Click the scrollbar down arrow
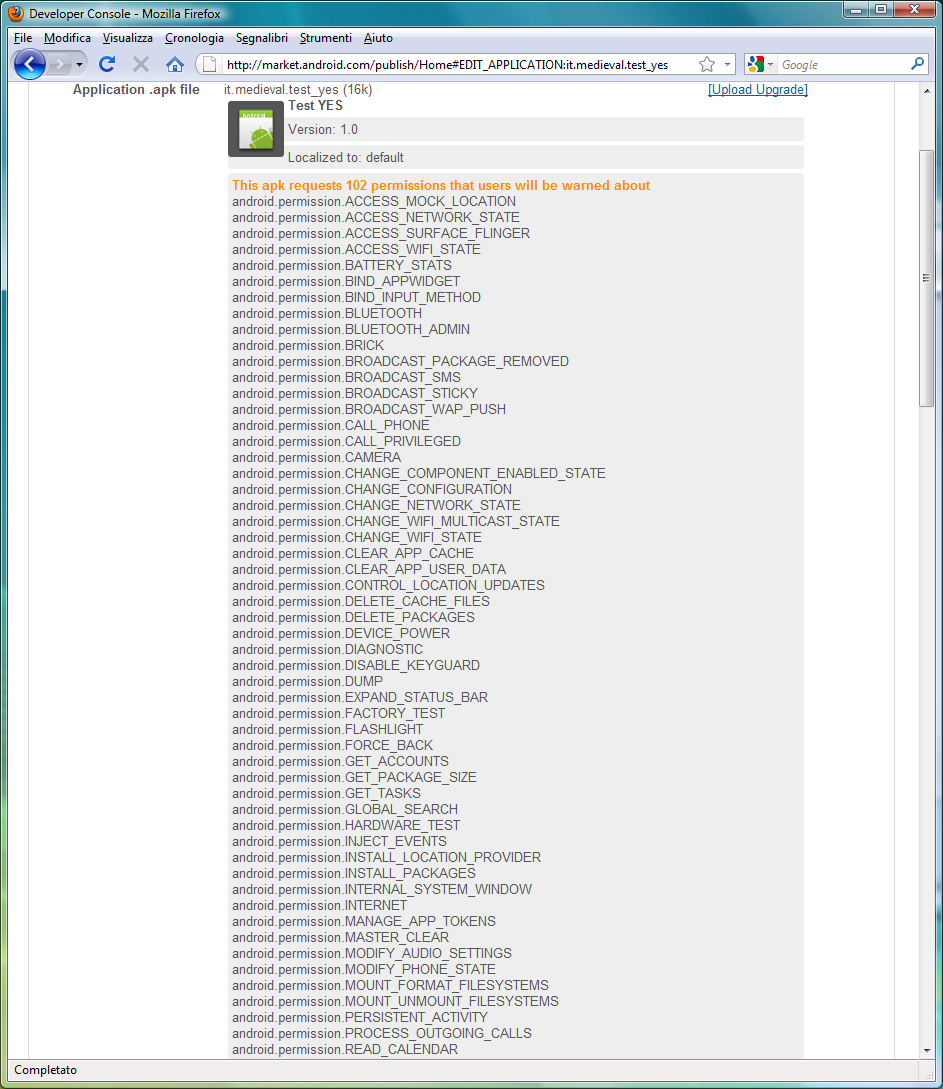Viewport: 943px width, 1089px height. click(x=926, y=1051)
